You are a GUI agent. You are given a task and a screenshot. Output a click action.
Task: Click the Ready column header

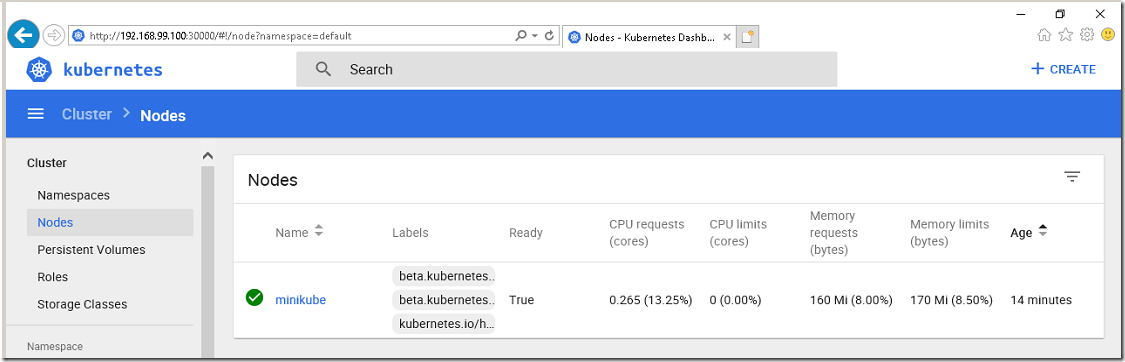pyautogui.click(x=526, y=232)
